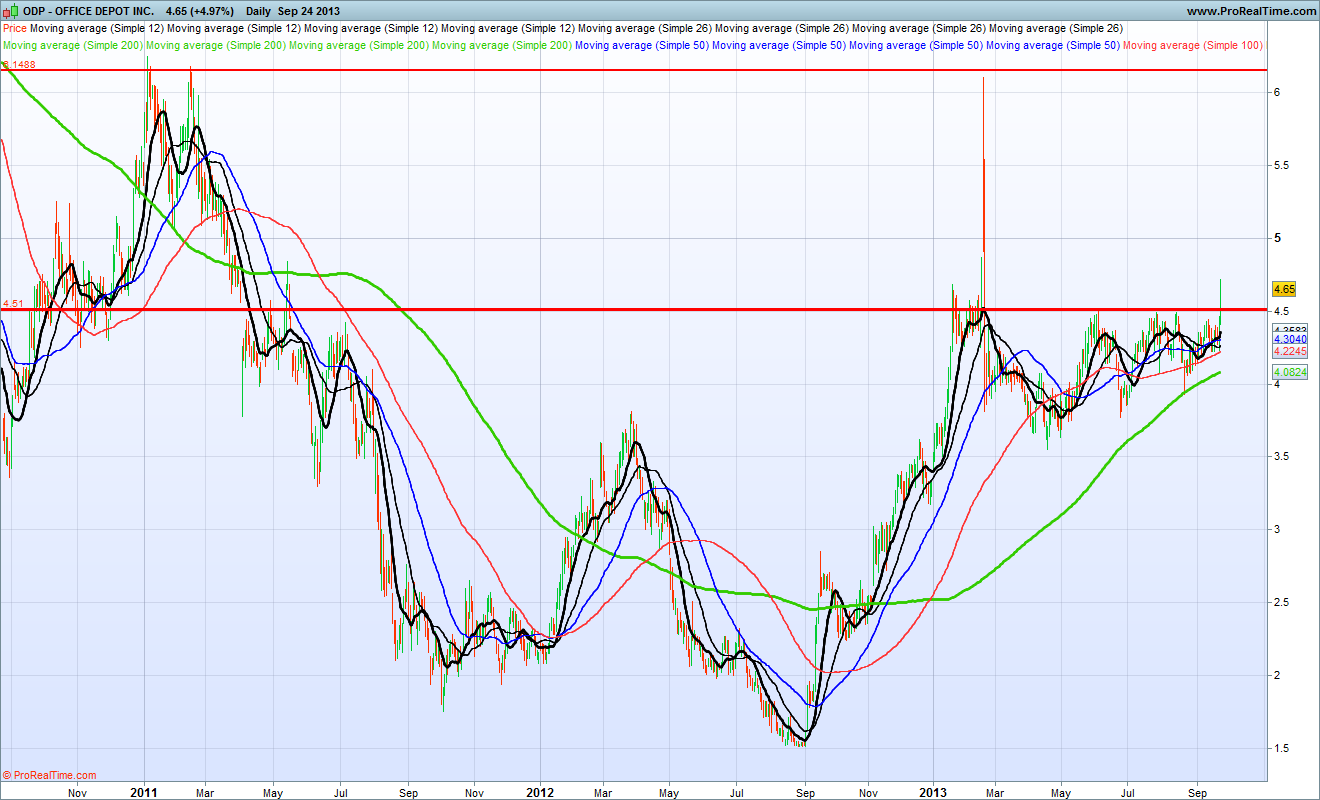
Task: Click the blue 4.3040 moving average tag
Action: (1290, 339)
